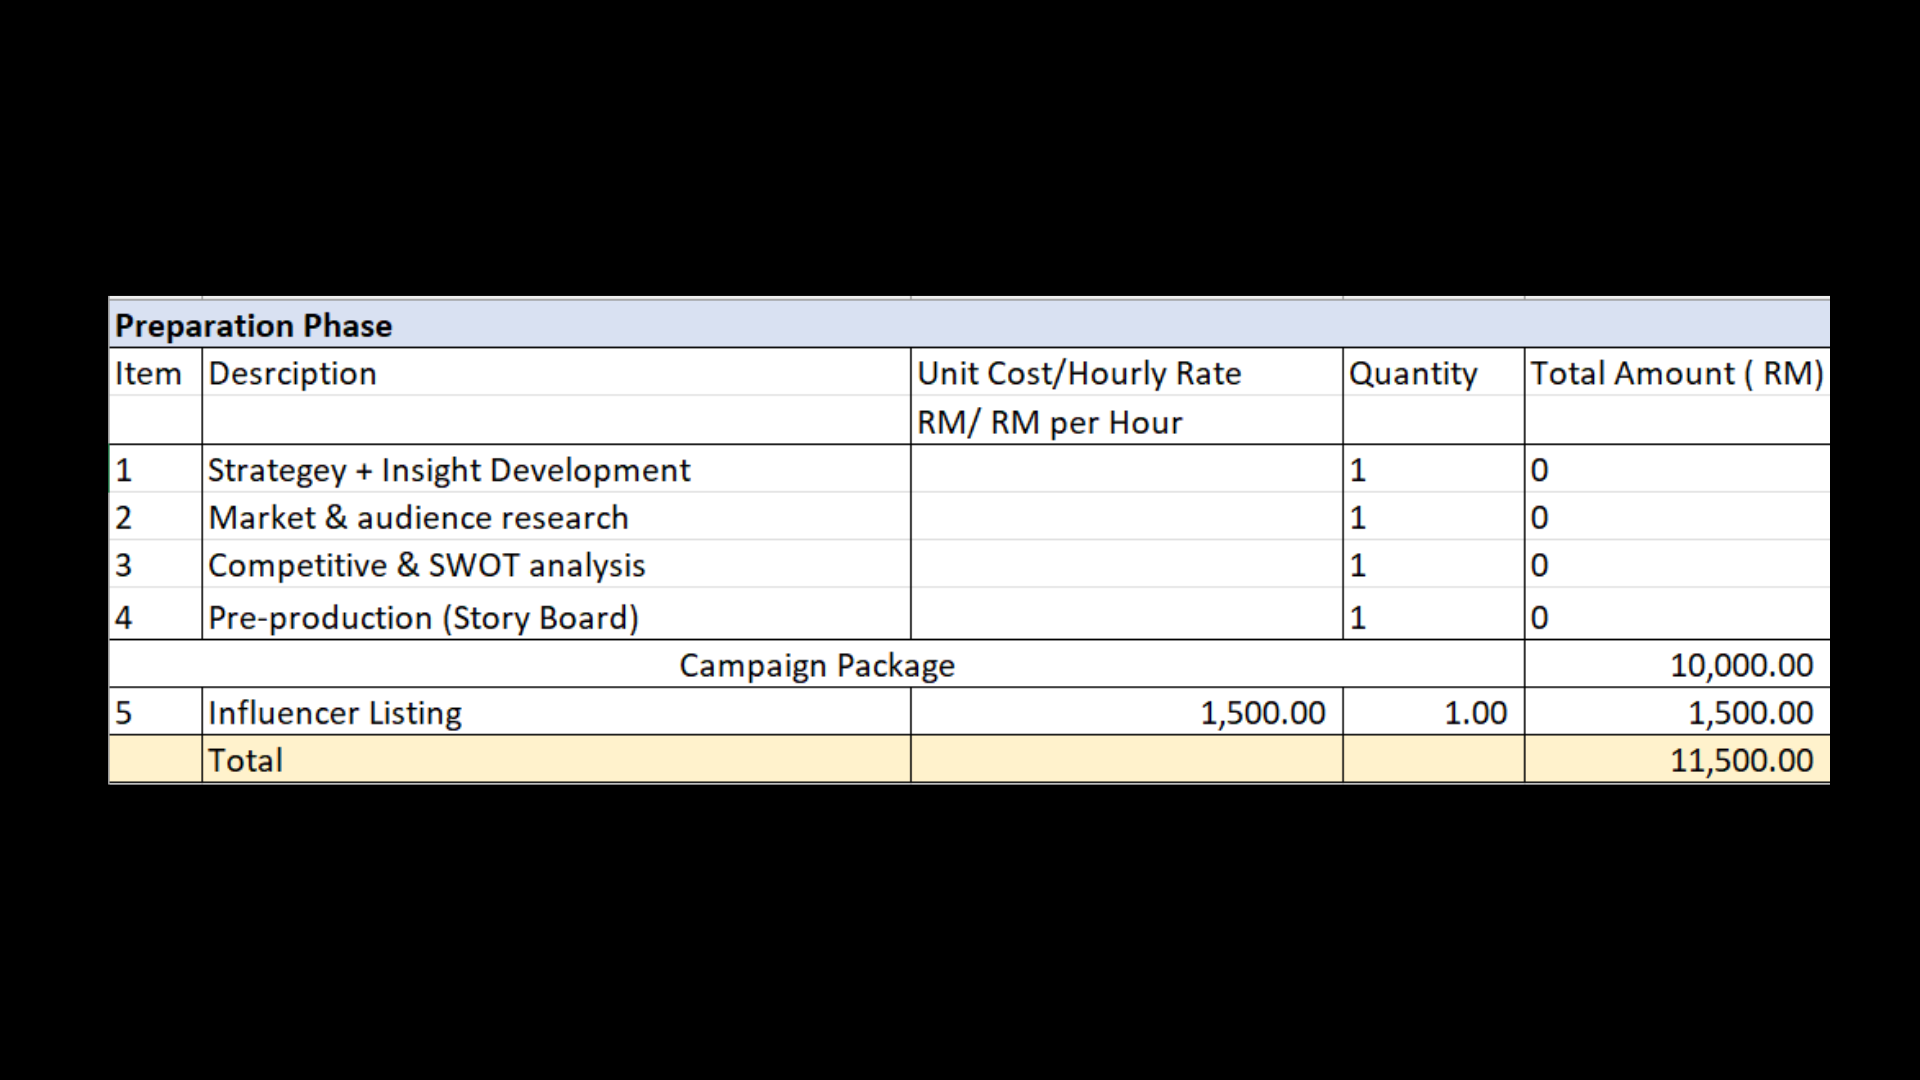Click the Campaign Package merged cell
Viewport: 1920px width, 1080px height.
pyautogui.click(x=817, y=664)
